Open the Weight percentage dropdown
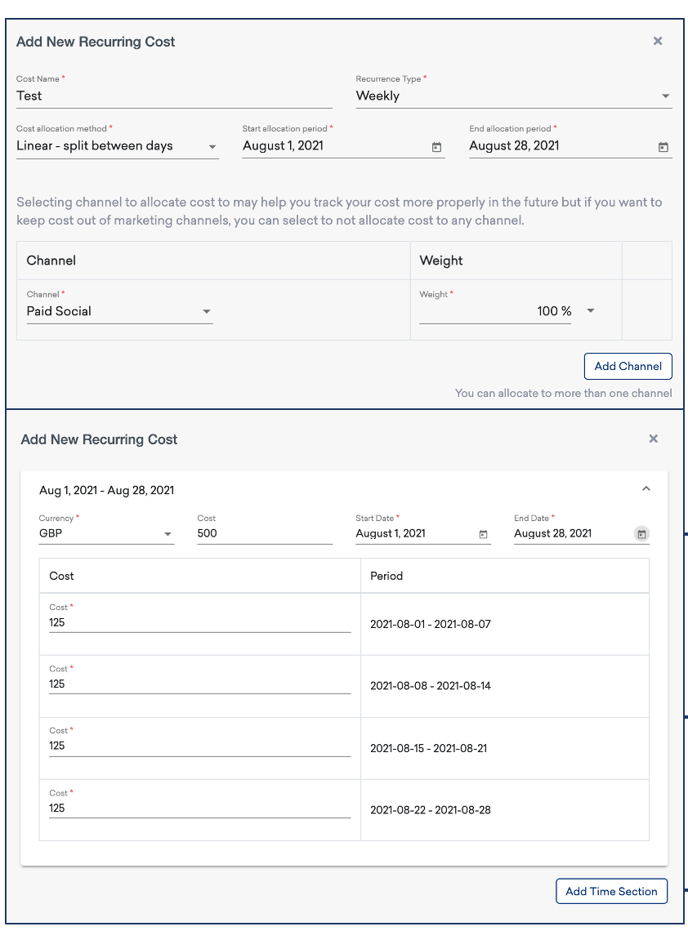The width and height of the screenshot is (688, 931). pos(589,311)
